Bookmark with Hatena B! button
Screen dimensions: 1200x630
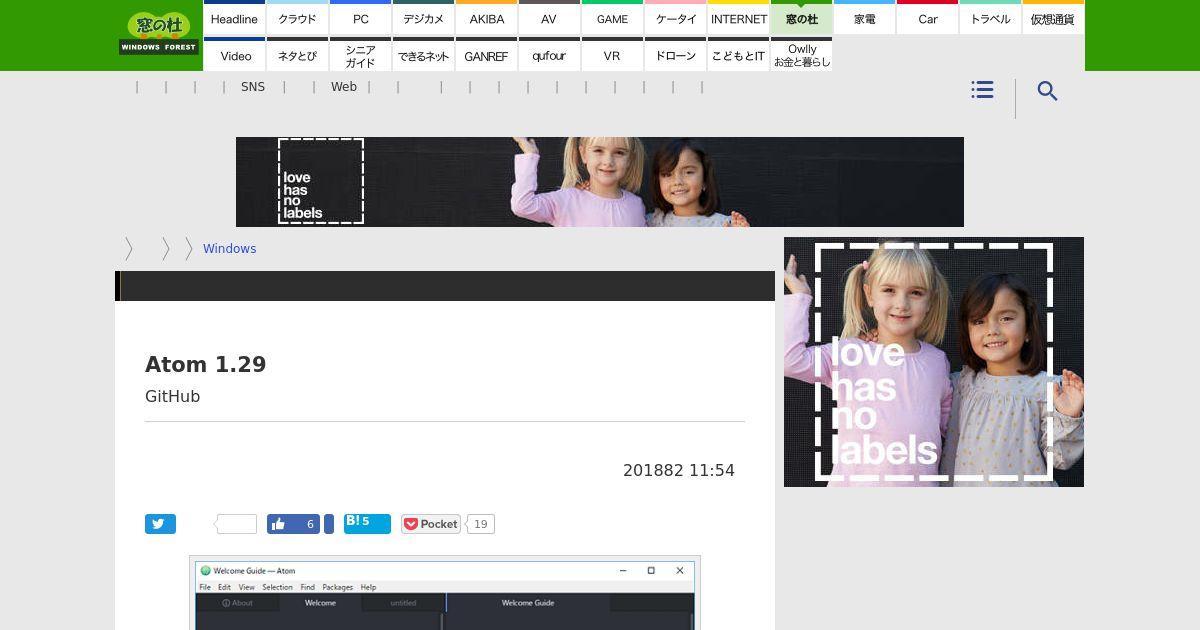(367, 523)
